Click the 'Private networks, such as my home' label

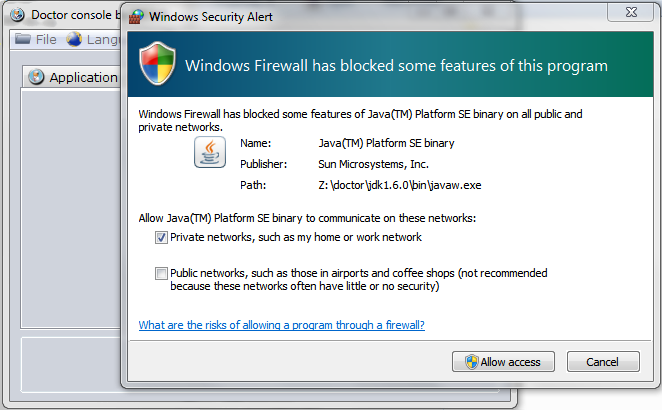[296, 237]
